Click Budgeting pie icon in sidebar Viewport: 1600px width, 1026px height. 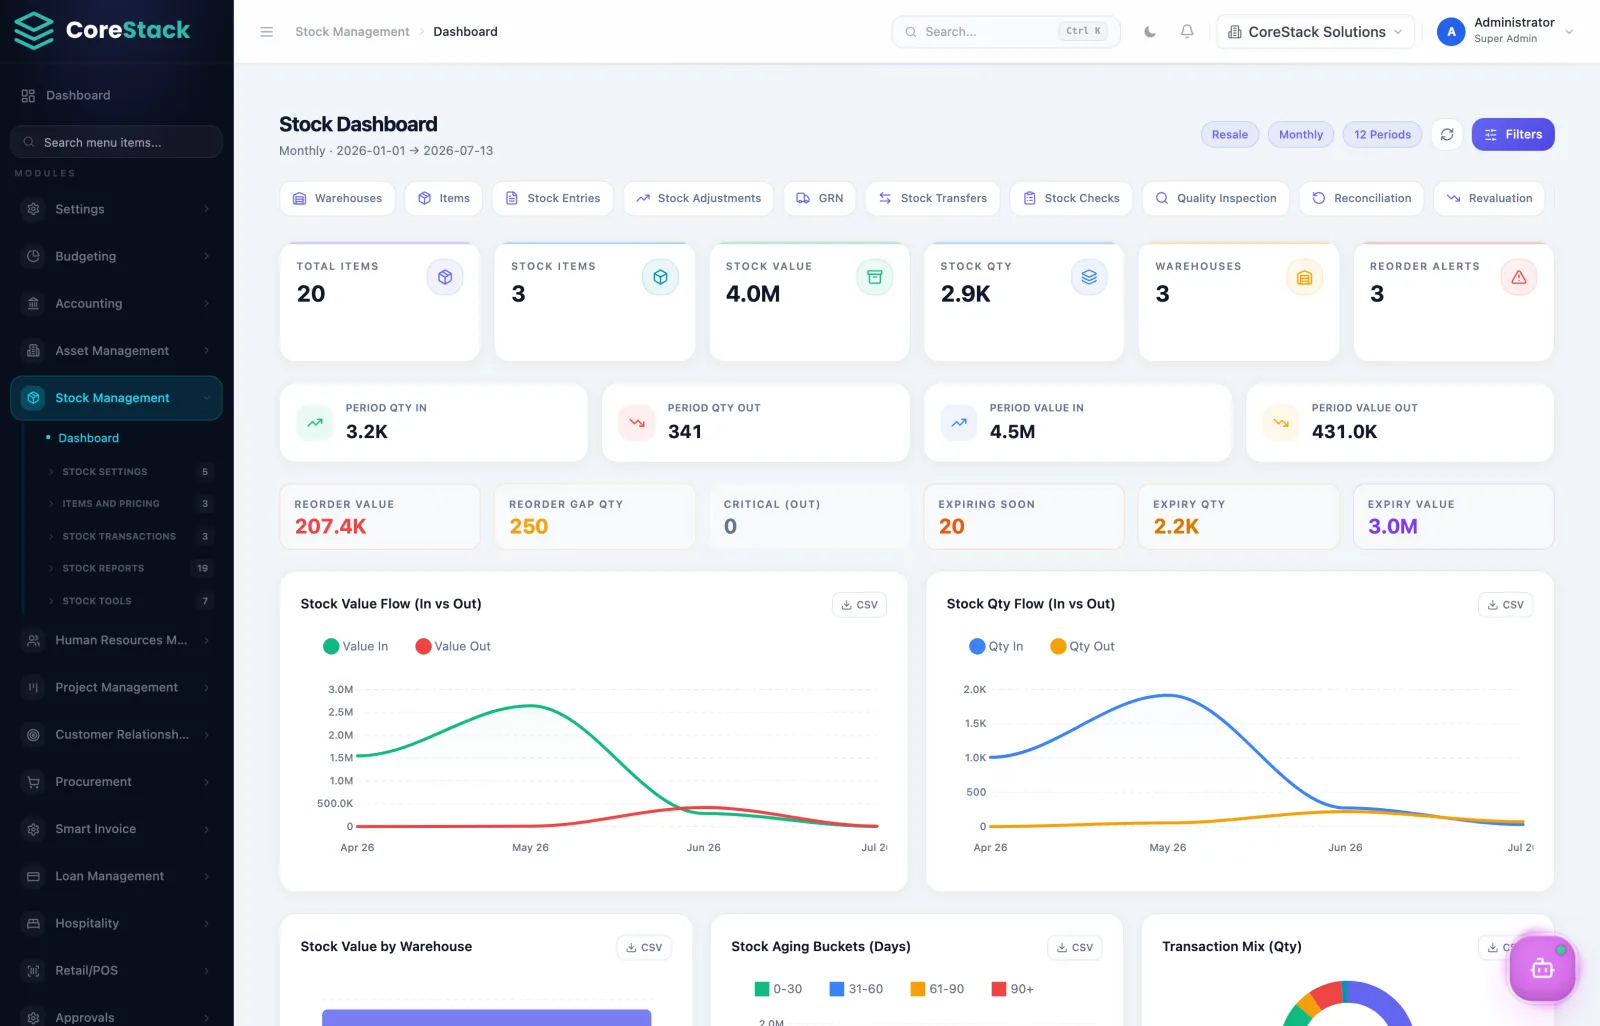[33, 256]
